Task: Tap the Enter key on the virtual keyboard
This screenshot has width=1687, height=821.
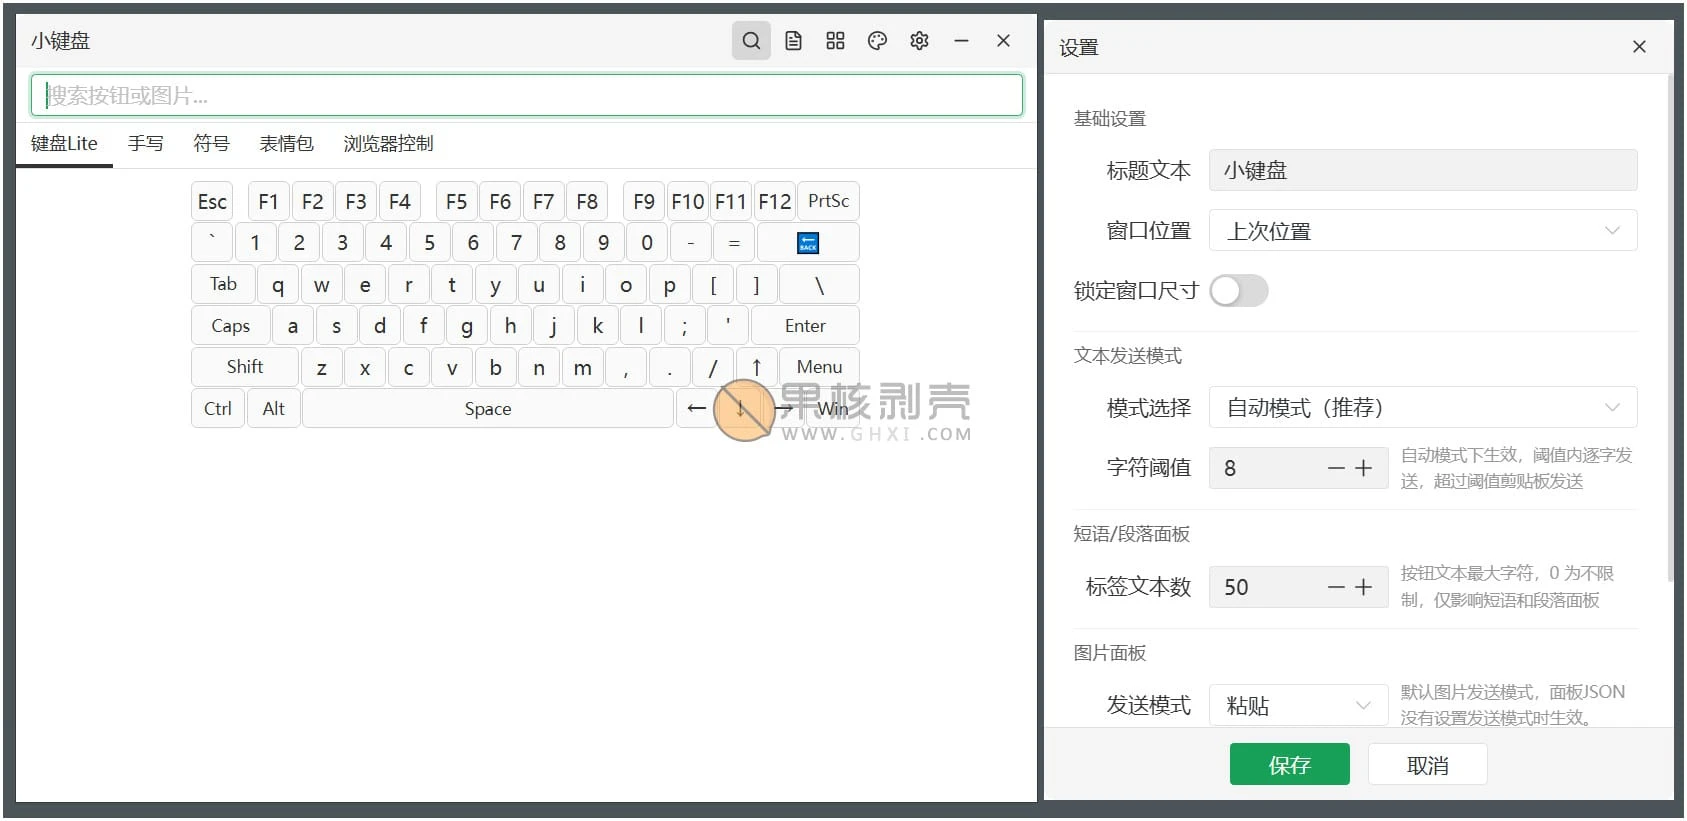Action: tap(805, 325)
